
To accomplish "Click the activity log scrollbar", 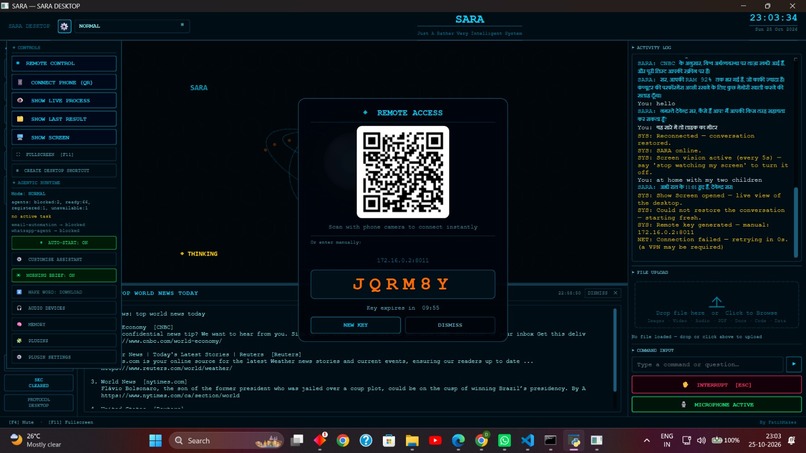I will pyautogui.click(x=796, y=221).
